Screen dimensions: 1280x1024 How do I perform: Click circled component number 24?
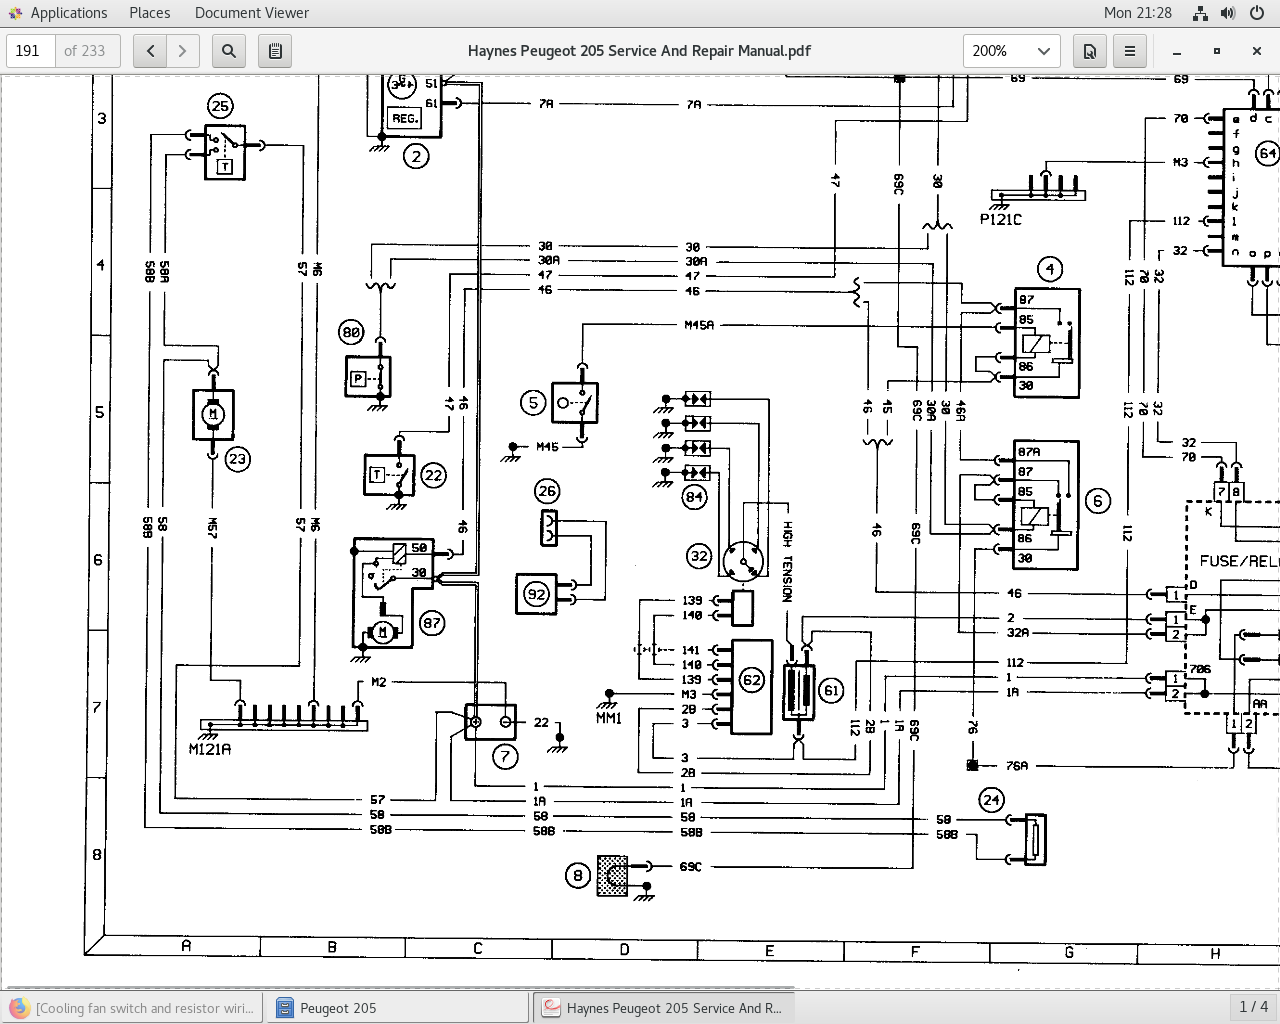tap(991, 800)
